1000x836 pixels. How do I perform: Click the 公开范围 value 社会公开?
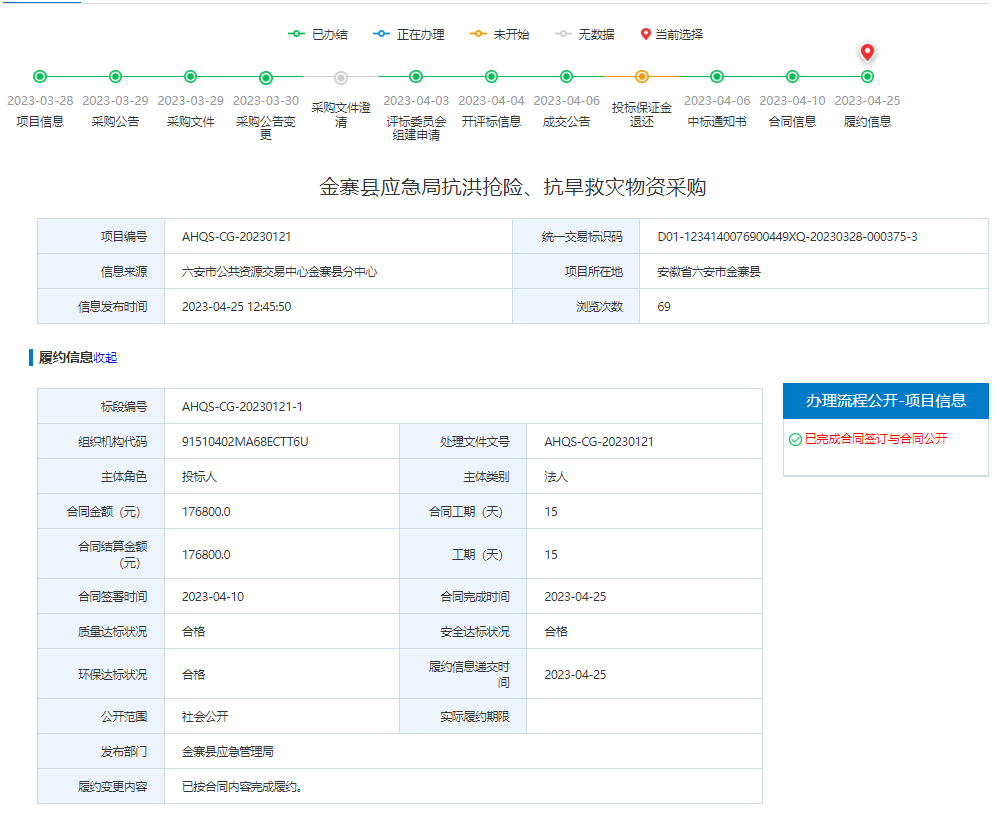point(205,717)
